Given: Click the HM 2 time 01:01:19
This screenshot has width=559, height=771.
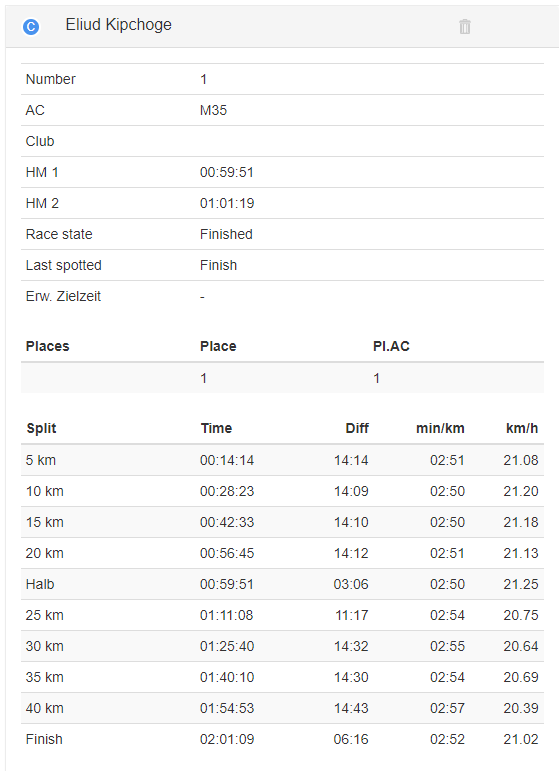Looking at the screenshot, I should (x=227, y=203).
